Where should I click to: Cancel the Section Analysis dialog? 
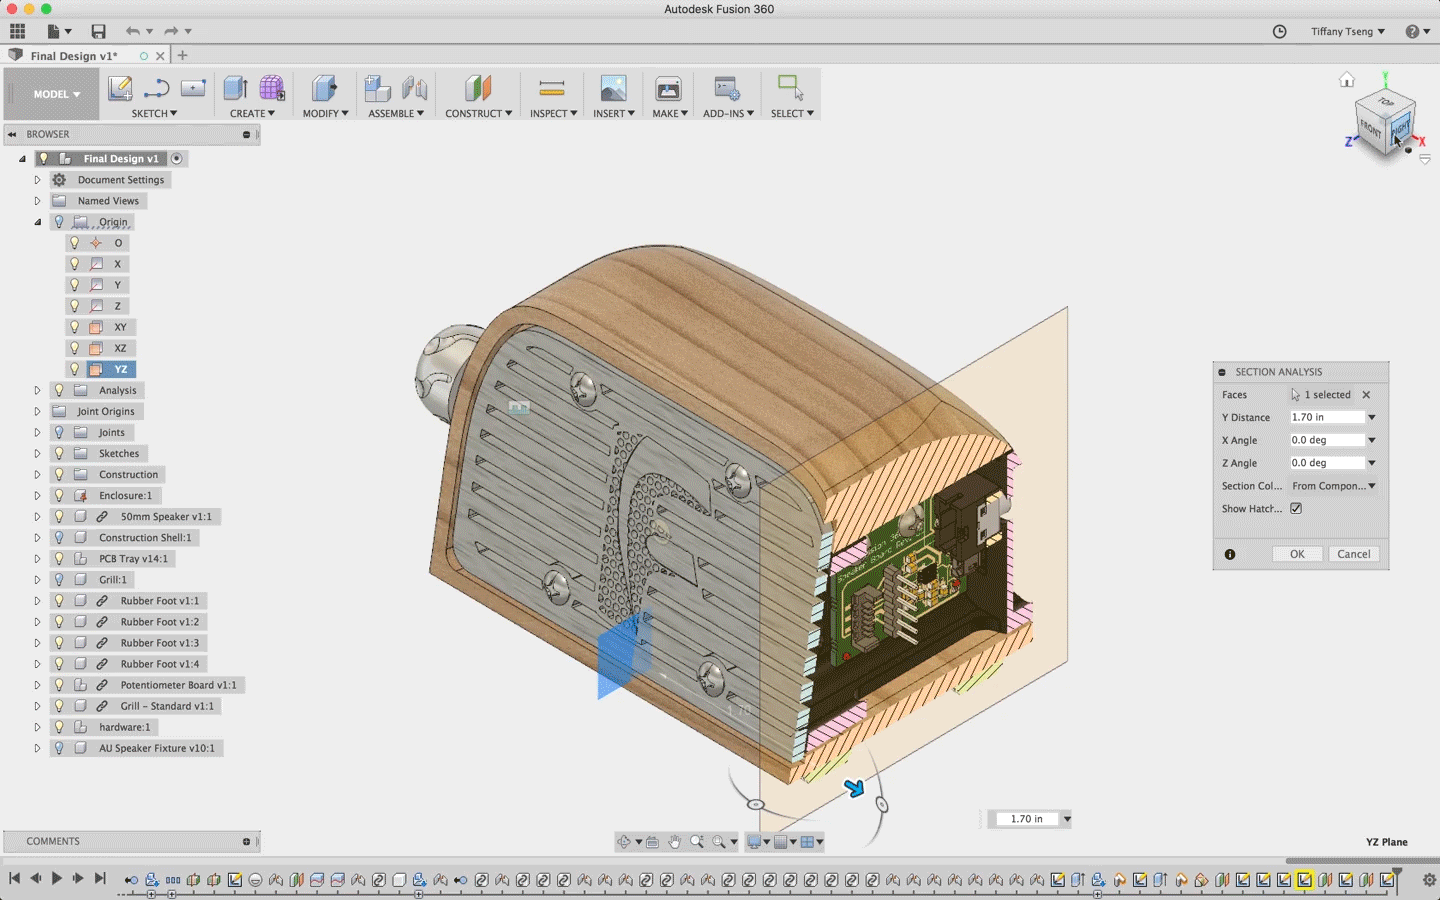pos(1354,554)
